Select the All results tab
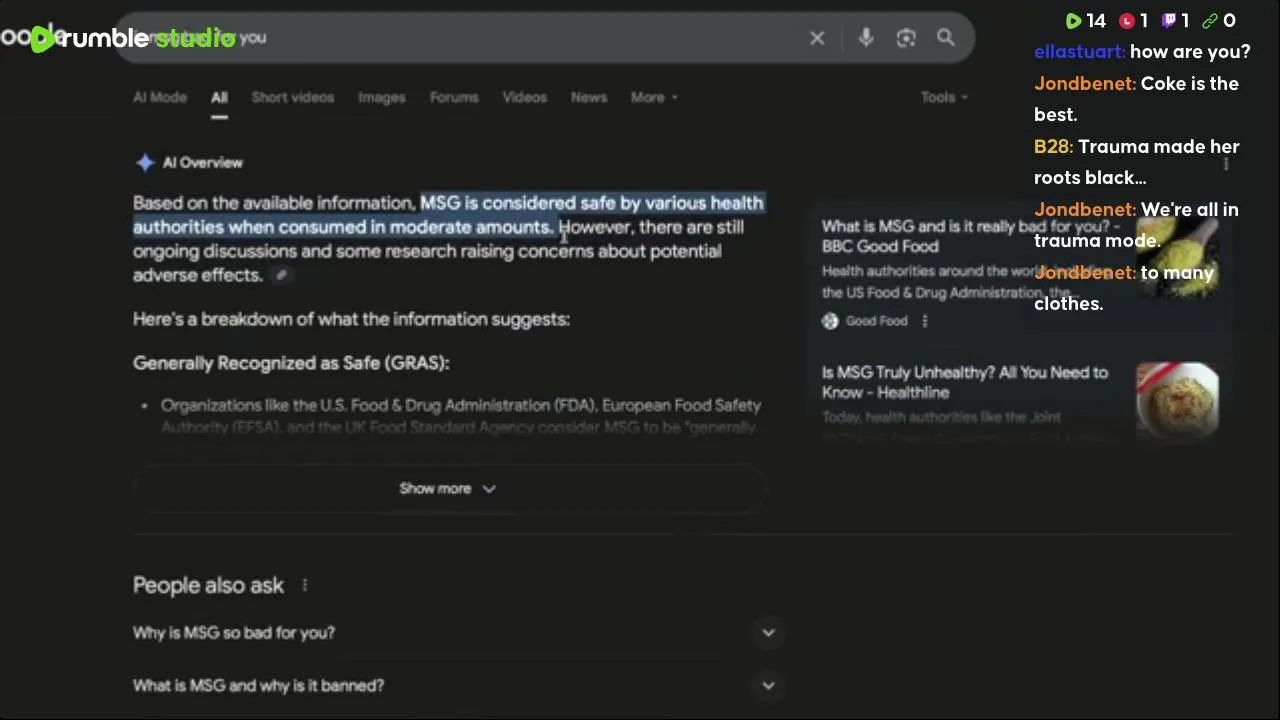 click(x=219, y=97)
